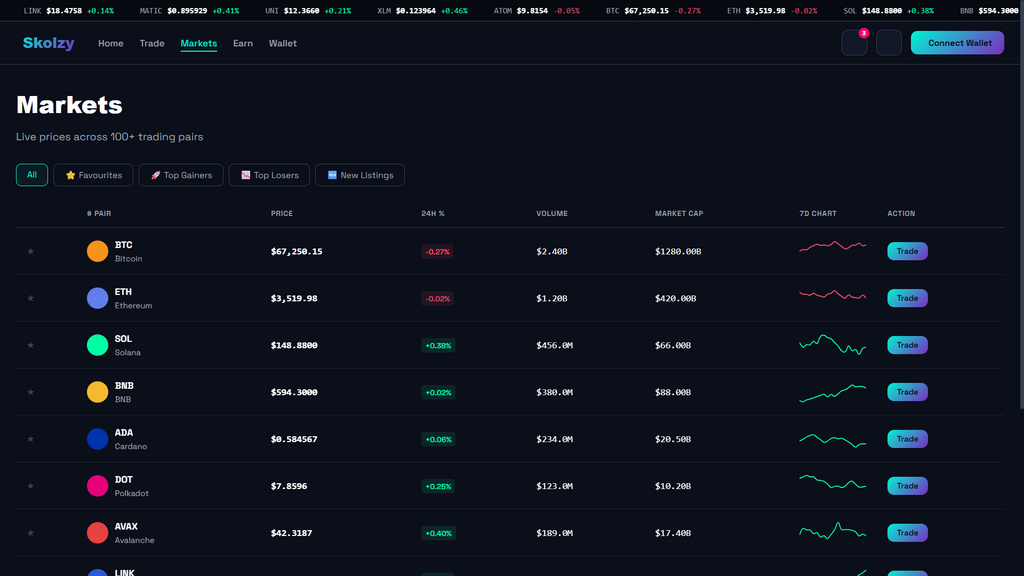Image resolution: width=1024 pixels, height=576 pixels.
Task: Click UNI $12.3660 in the ticker
Action: (x=308, y=10)
